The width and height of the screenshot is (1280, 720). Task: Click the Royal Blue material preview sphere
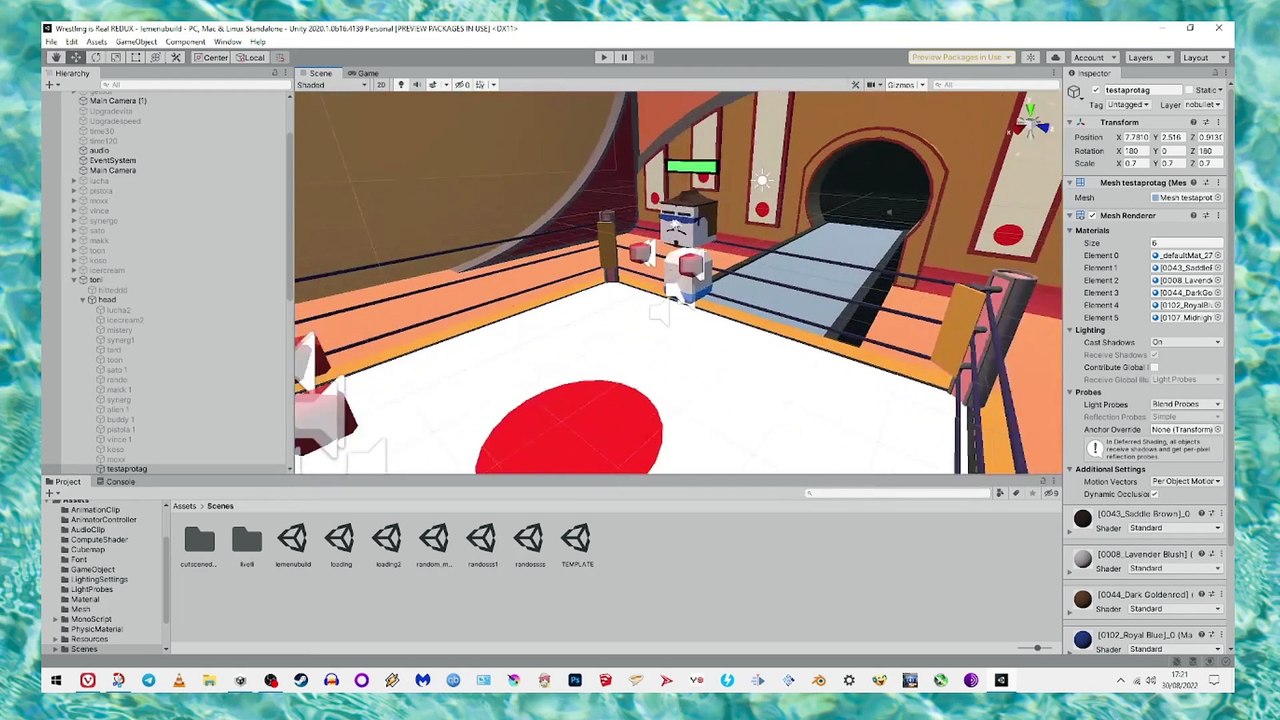(1082, 640)
